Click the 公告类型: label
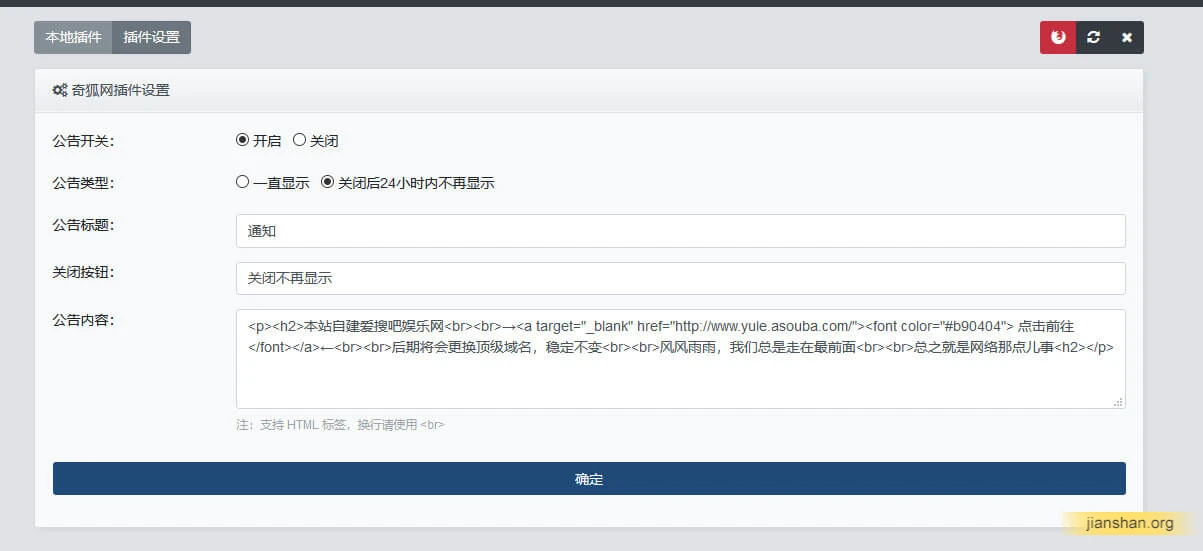The image size is (1203, 551). 83,183
